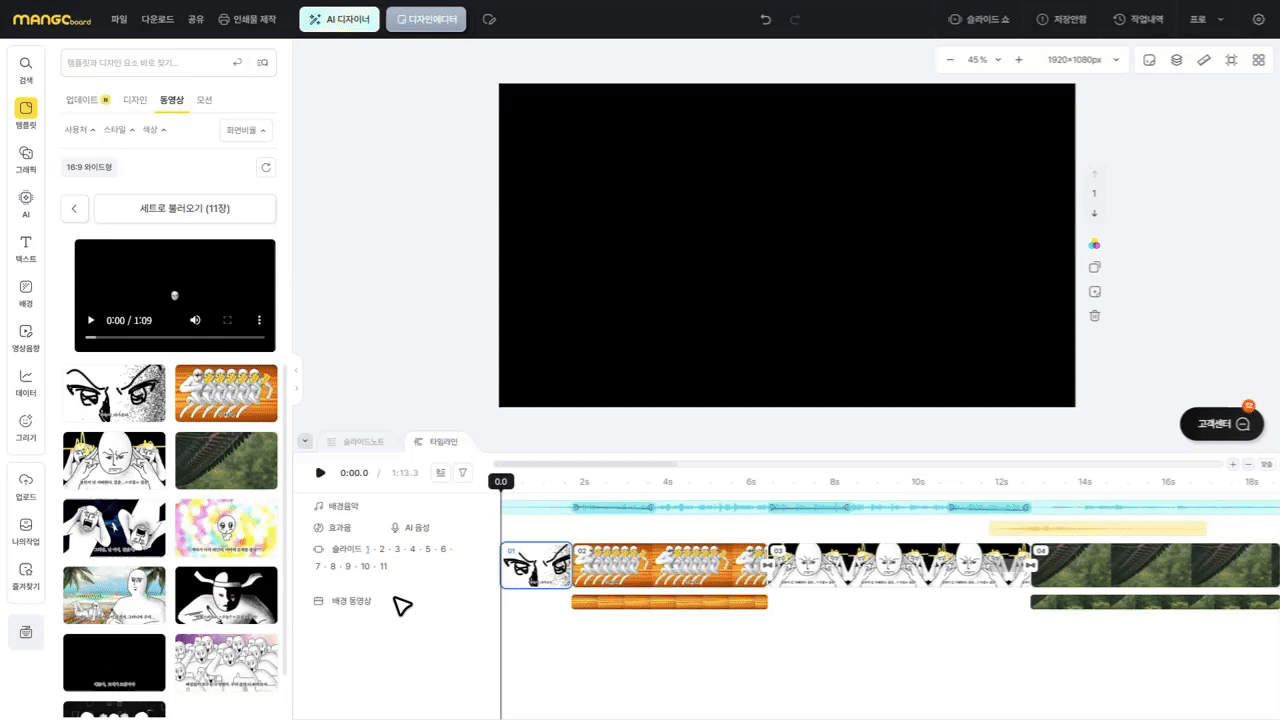Toggle the AI 디자이너 button
The image size is (1280, 720).
[339, 19]
